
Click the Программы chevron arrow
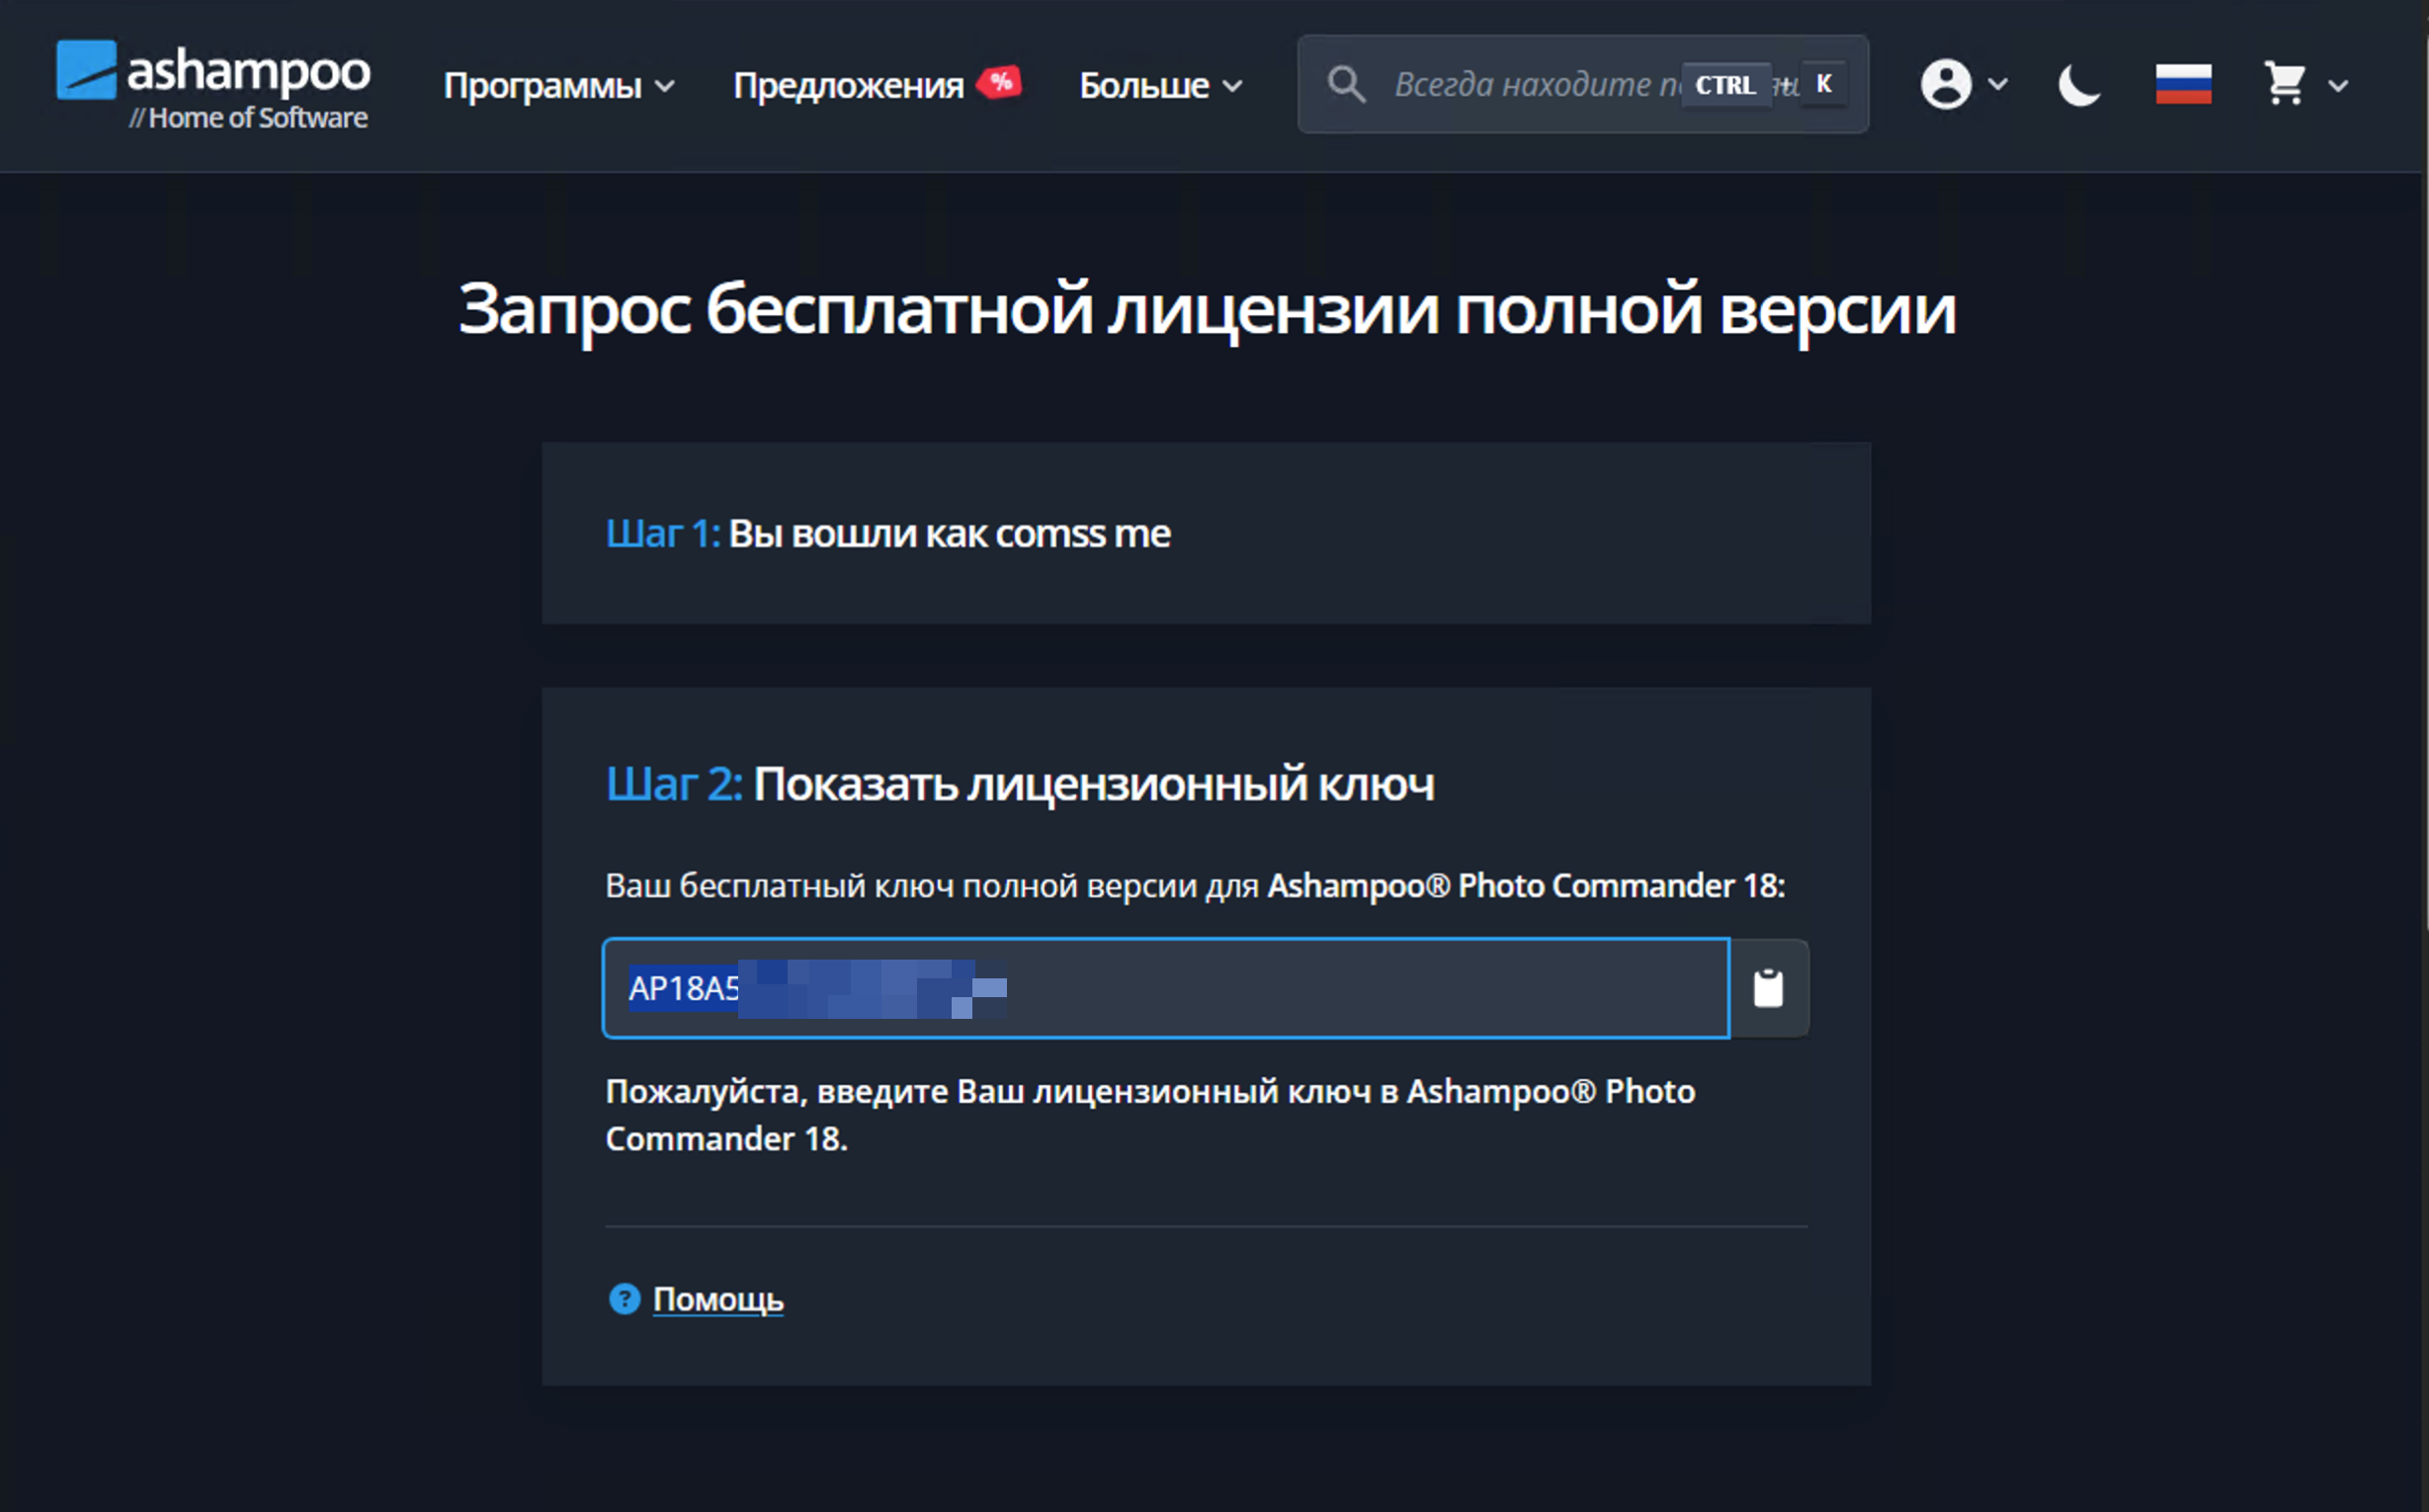point(664,87)
